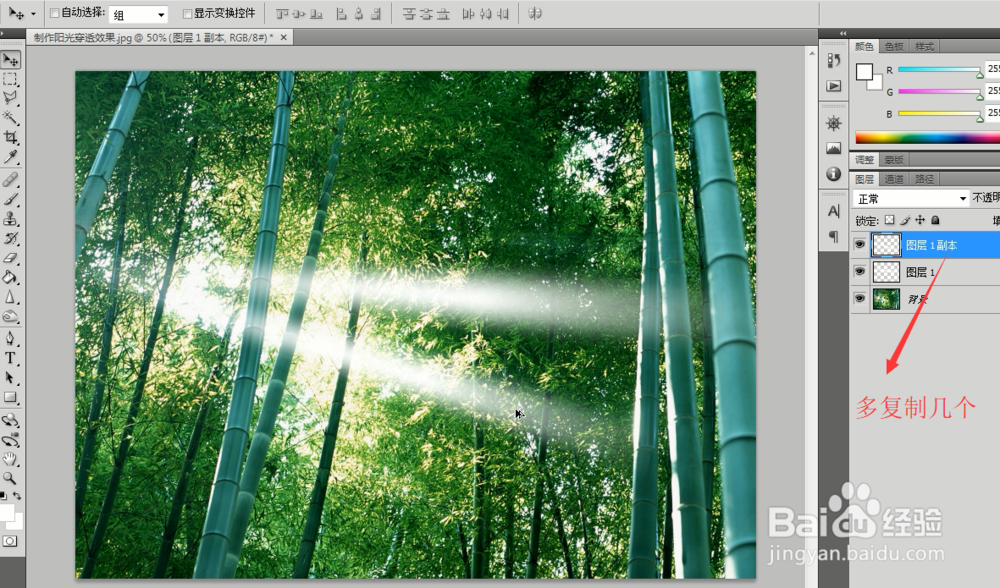
Task: Switch to the 调整 tab
Action: point(865,159)
